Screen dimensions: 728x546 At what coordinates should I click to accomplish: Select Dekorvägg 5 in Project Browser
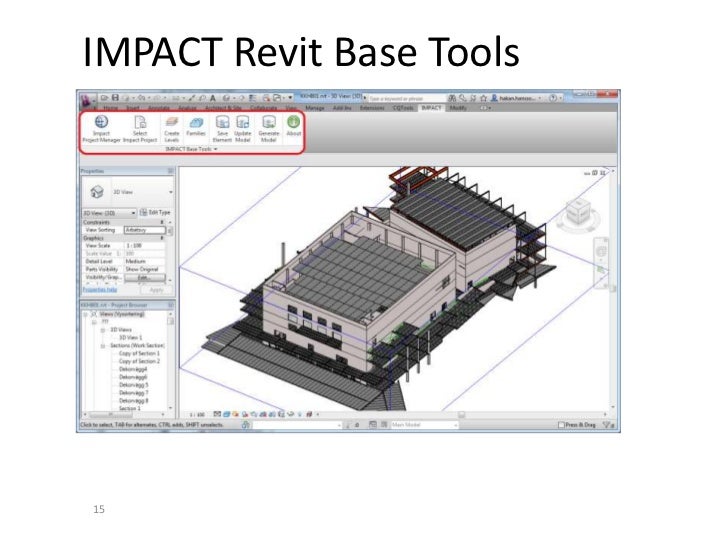click(133, 385)
